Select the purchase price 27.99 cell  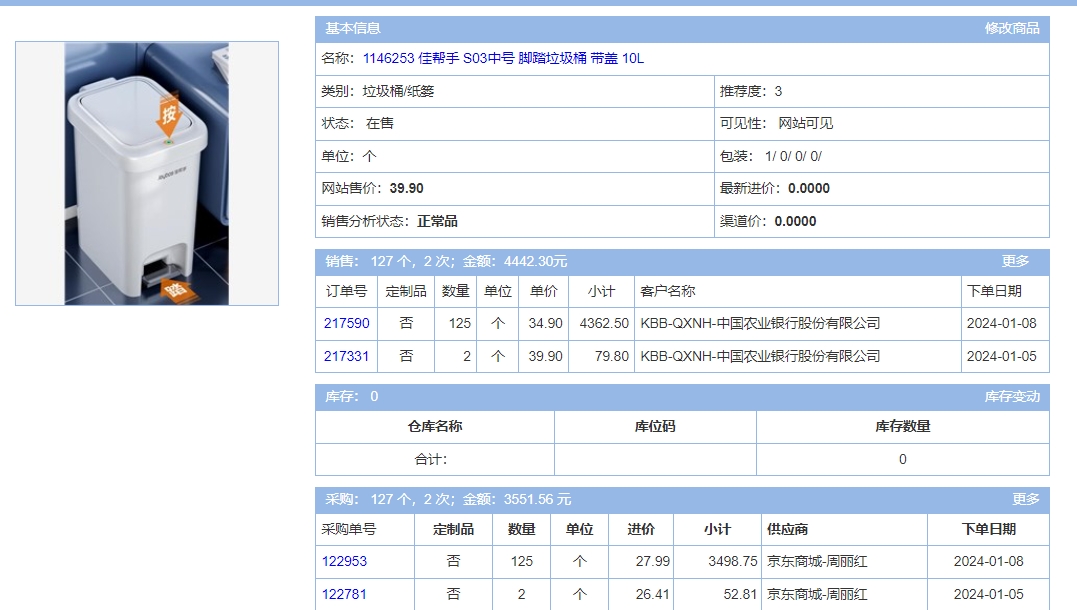tap(641, 561)
